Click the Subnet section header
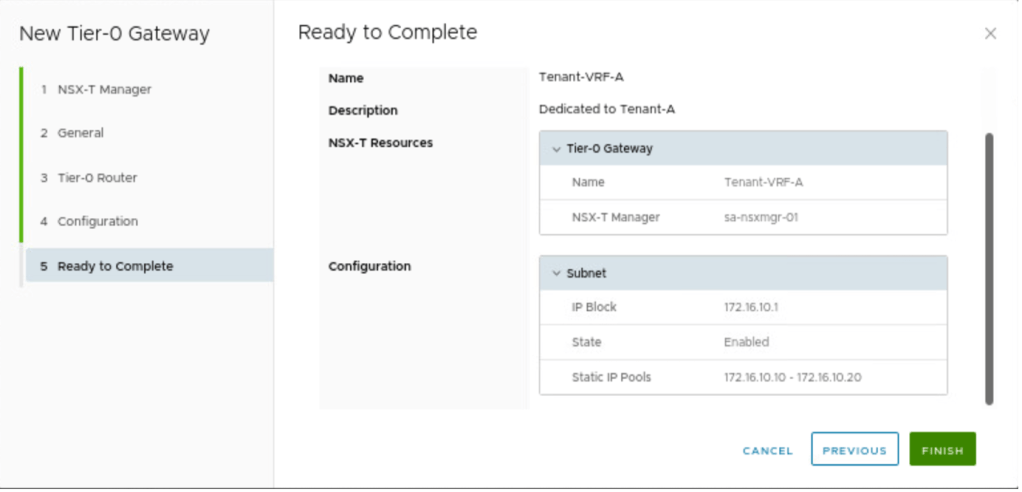The height and width of the screenshot is (492, 1022). [x=586, y=273]
